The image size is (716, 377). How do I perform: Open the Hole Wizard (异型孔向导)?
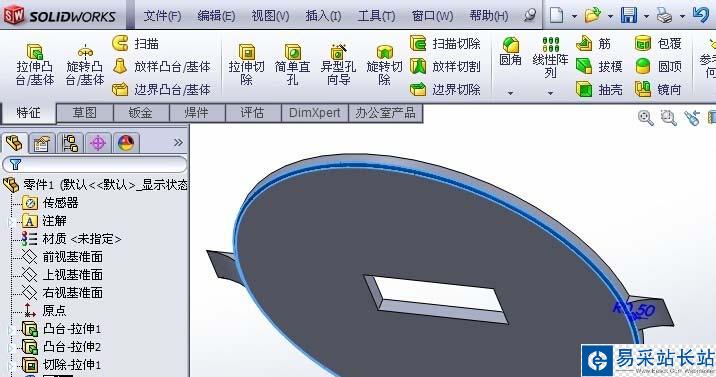tap(338, 65)
